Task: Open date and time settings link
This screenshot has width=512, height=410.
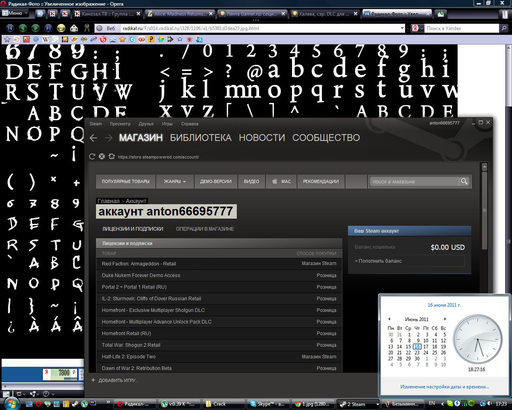Action: tap(444, 387)
